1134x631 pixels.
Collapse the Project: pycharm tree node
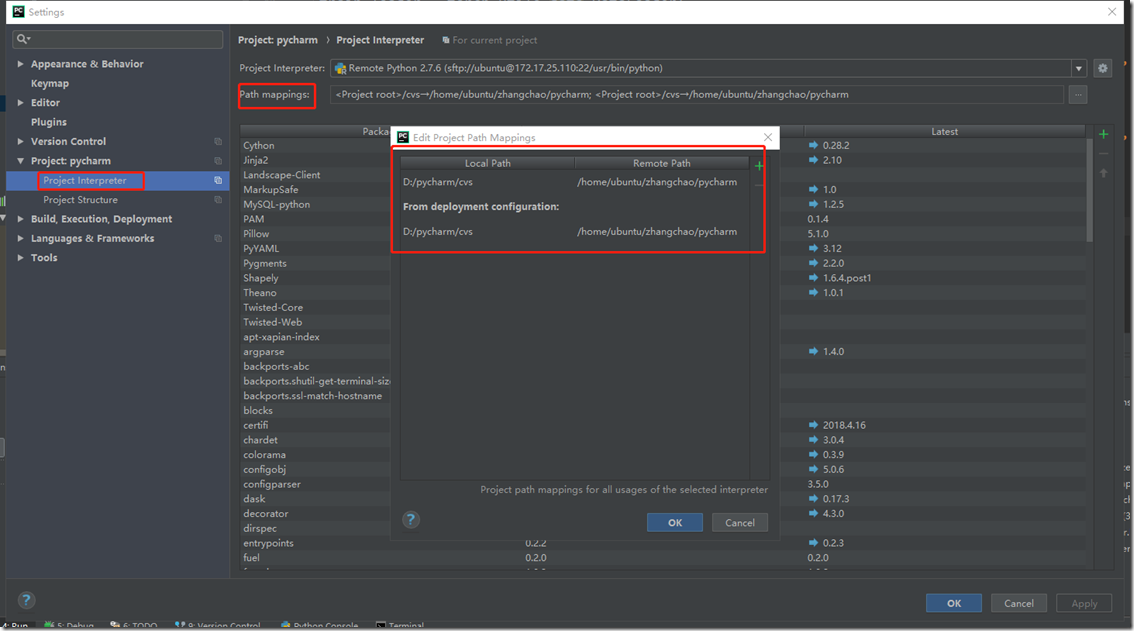point(20,161)
